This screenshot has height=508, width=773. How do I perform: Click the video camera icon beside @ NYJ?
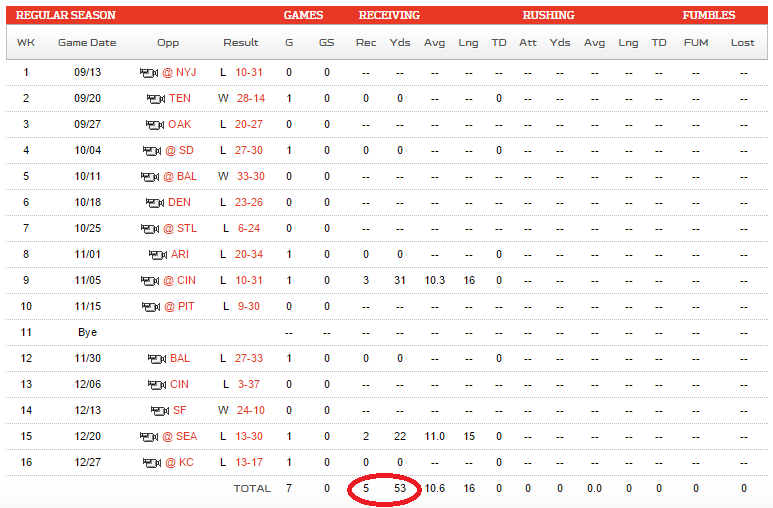point(149,73)
